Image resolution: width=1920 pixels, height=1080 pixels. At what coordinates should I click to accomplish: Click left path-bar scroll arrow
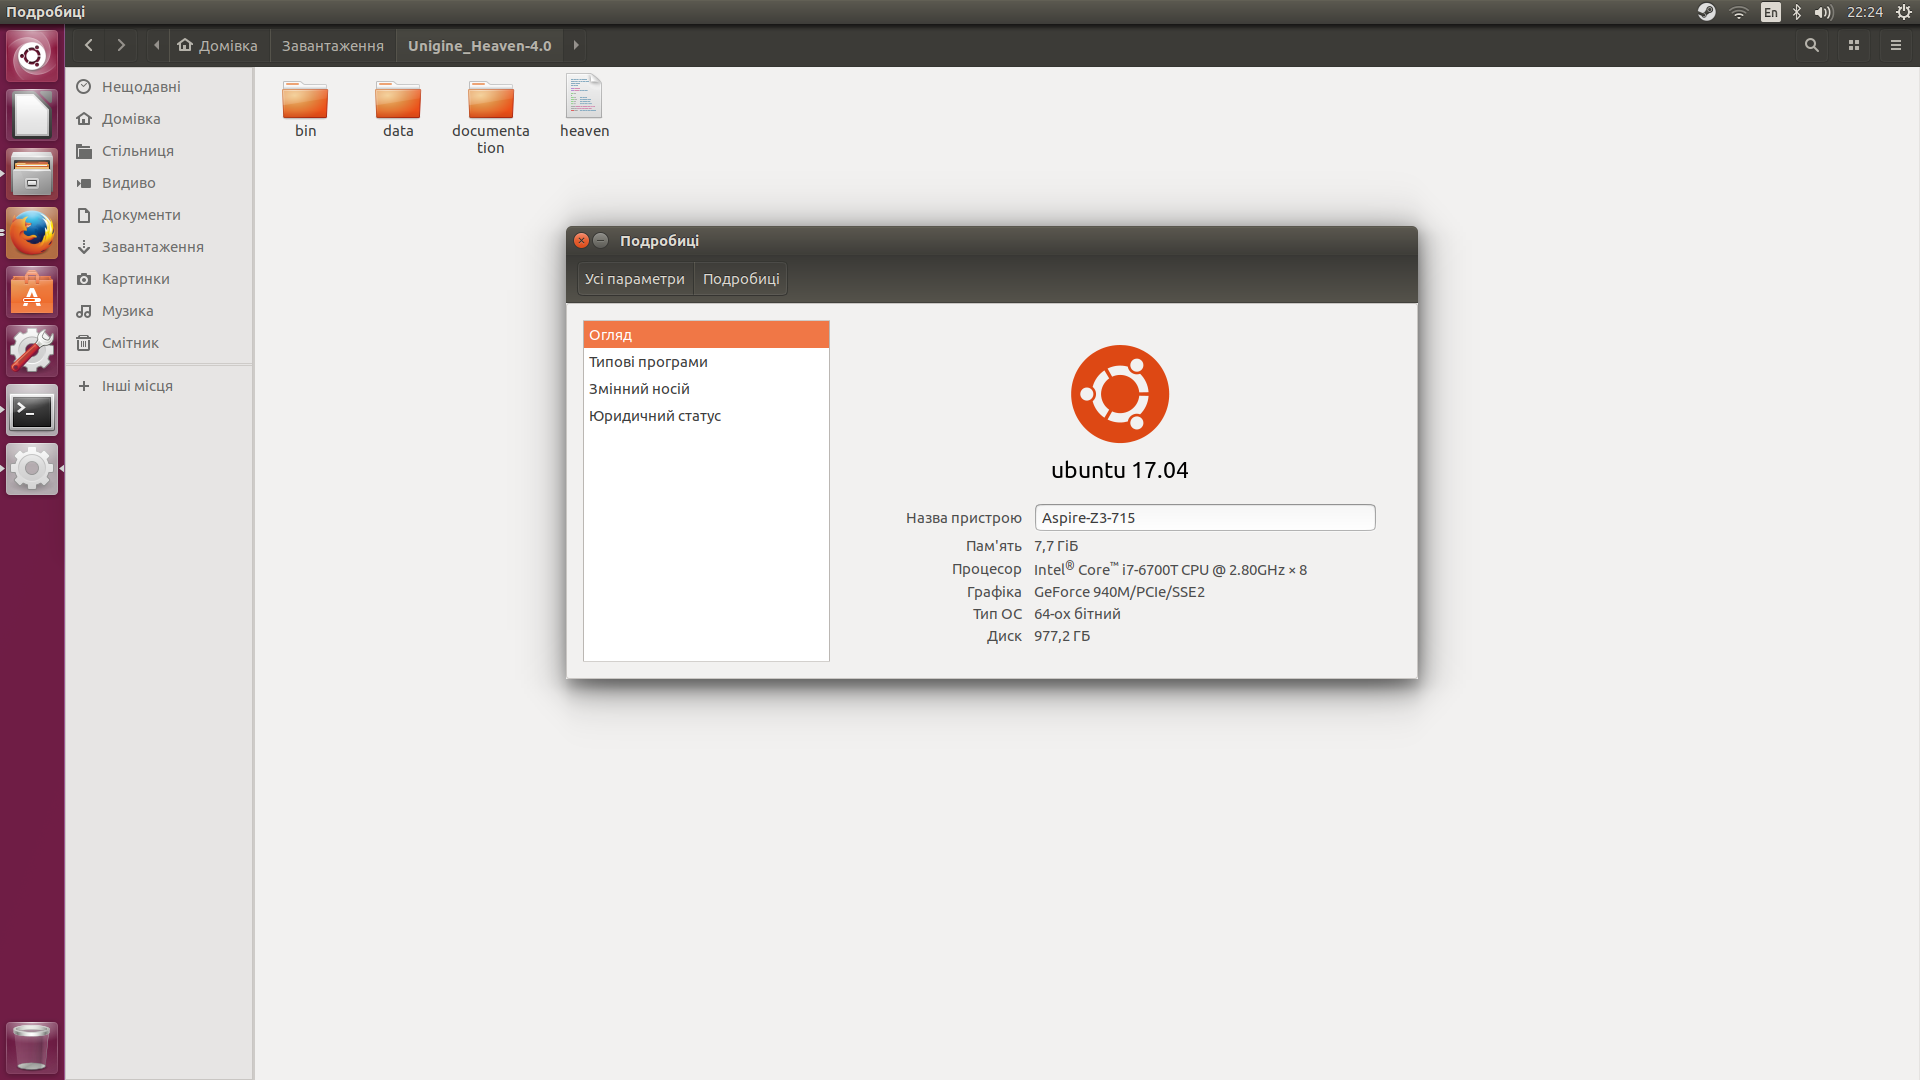pos(157,45)
